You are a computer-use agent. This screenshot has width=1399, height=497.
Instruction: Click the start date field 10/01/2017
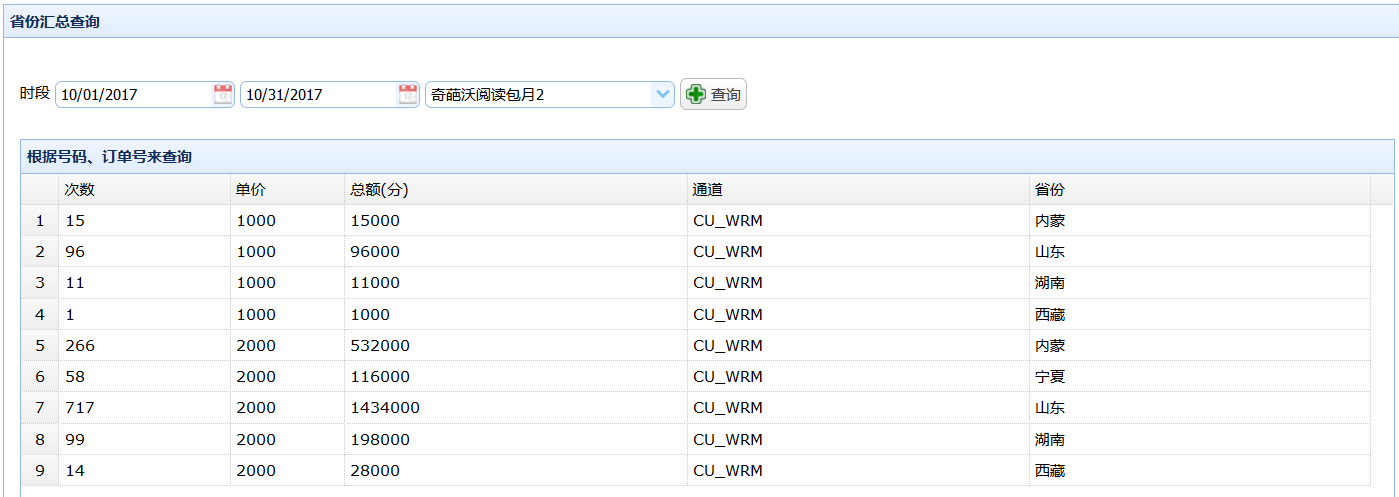pos(133,95)
